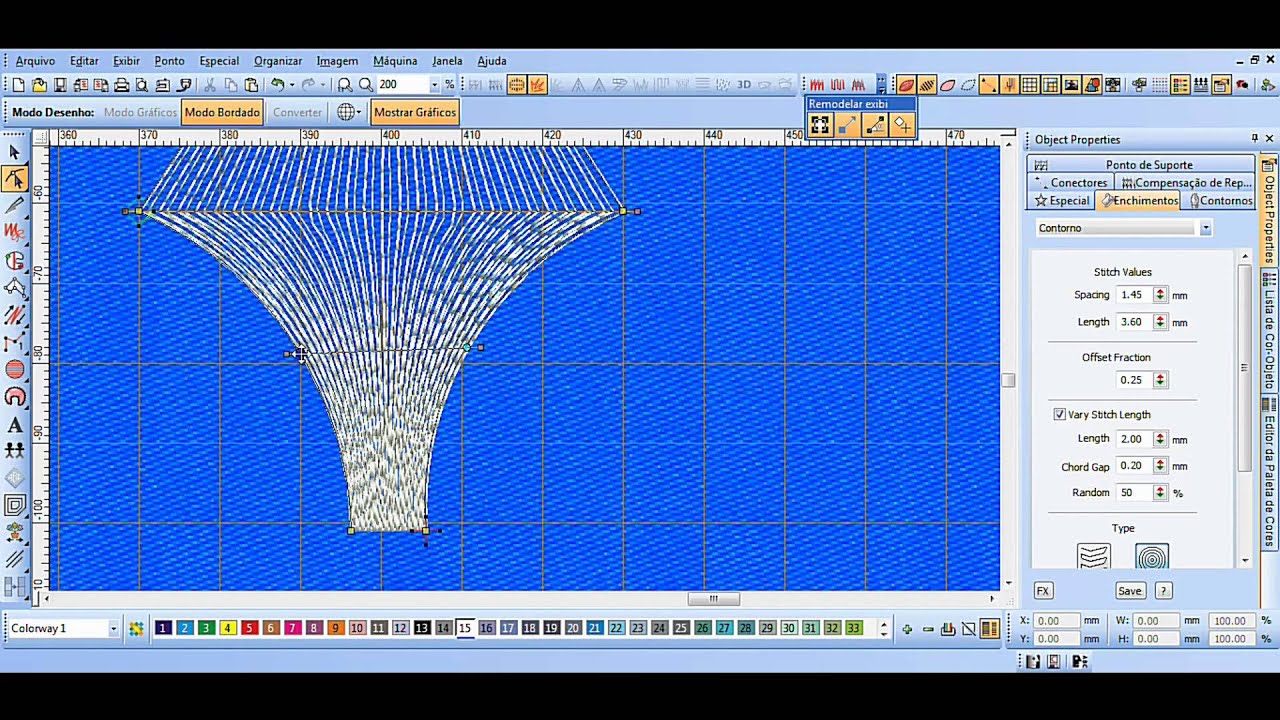The width and height of the screenshot is (1280, 720).
Task: Click the Zoom magnifier icon beside 200
Action: (x=366, y=85)
